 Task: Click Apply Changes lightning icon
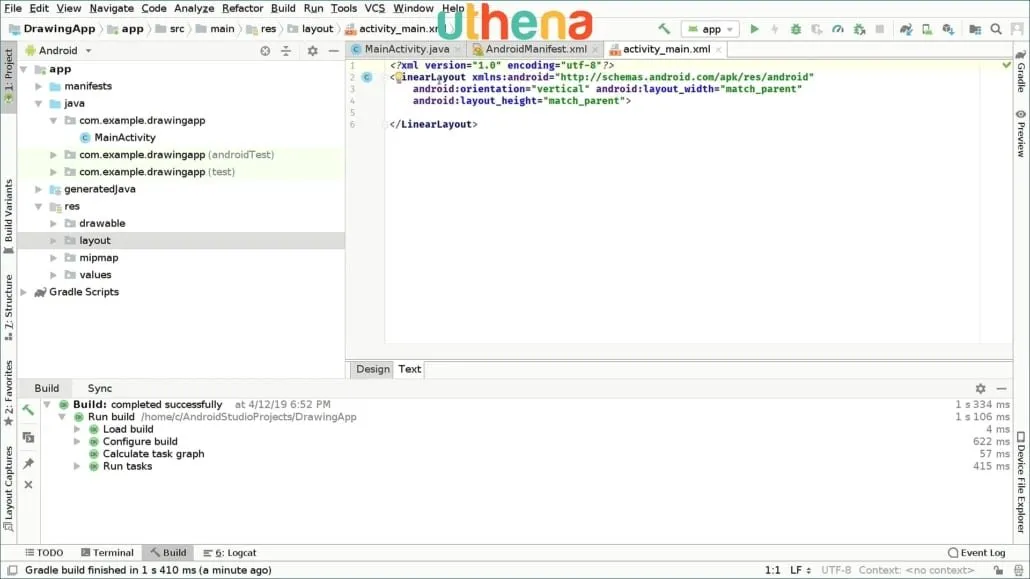[x=774, y=29]
